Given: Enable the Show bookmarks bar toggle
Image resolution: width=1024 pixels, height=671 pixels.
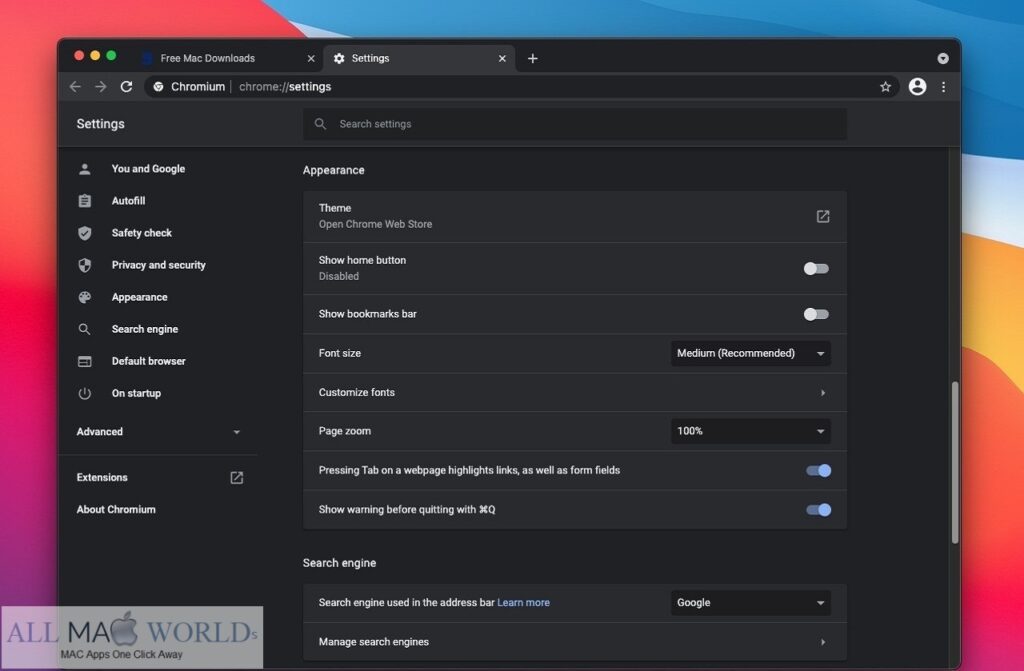Looking at the screenshot, I should coord(816,314).
